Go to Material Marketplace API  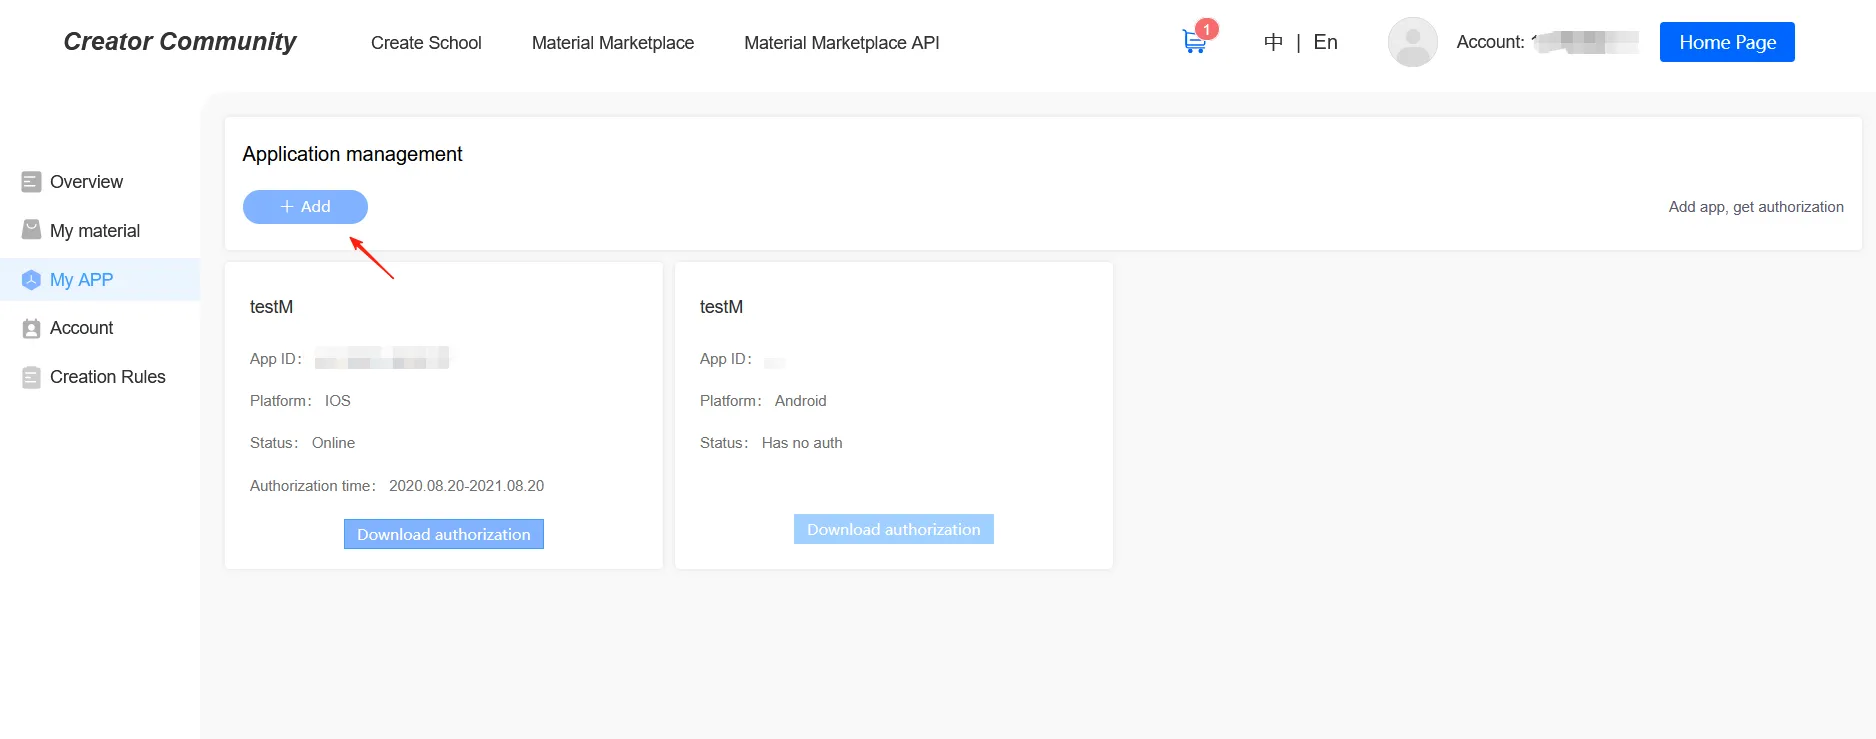(841, 43)
